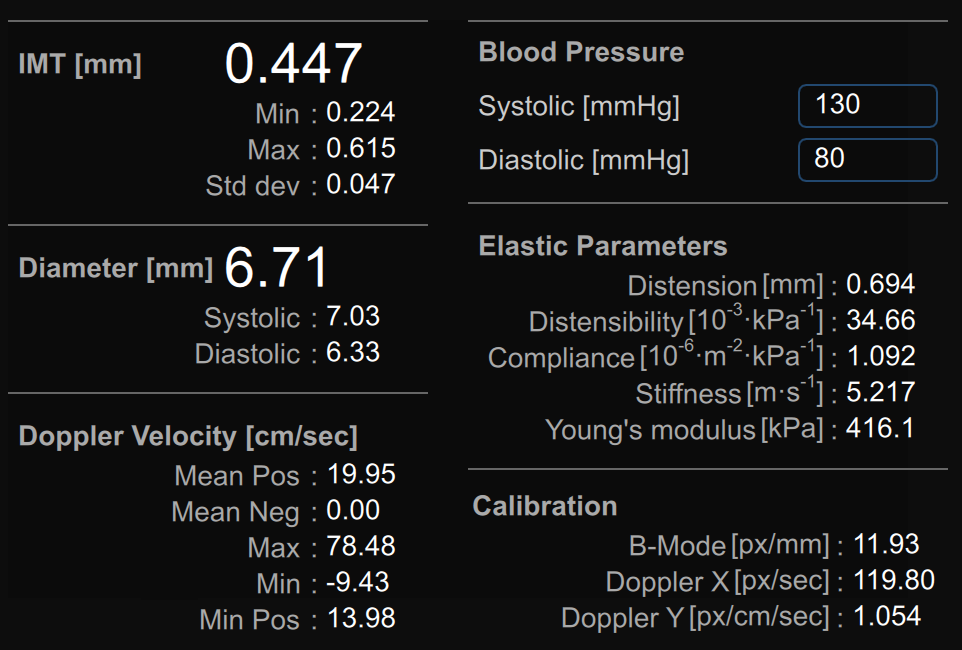This screenshot has height=650, width=962.
Task: Open the Elastic Parameters section header
Action: (x=602, y=246)
